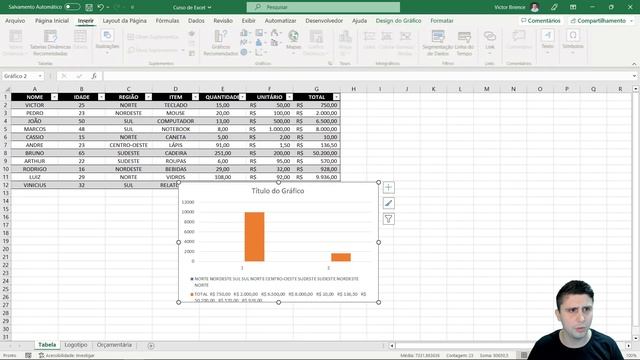The width and height of the screenshot is (640, 360).
Task: Open the Design do Gráfico tab
Action: point(398,20)
